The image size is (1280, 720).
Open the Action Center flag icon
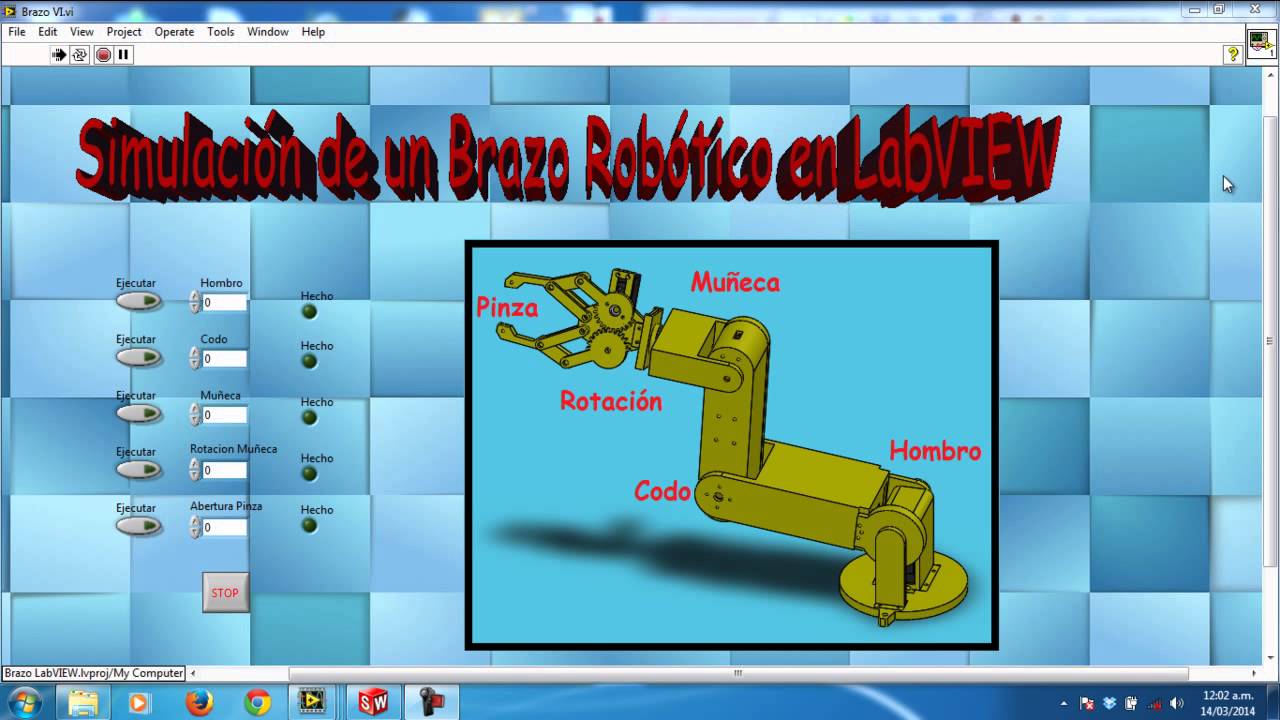(x=1087, y=704)
